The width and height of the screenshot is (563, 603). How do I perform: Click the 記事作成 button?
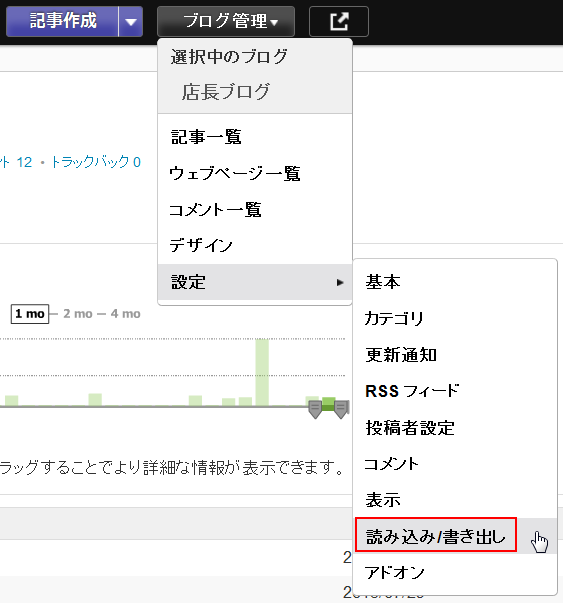pyautogui.click(x=62, y=21)
